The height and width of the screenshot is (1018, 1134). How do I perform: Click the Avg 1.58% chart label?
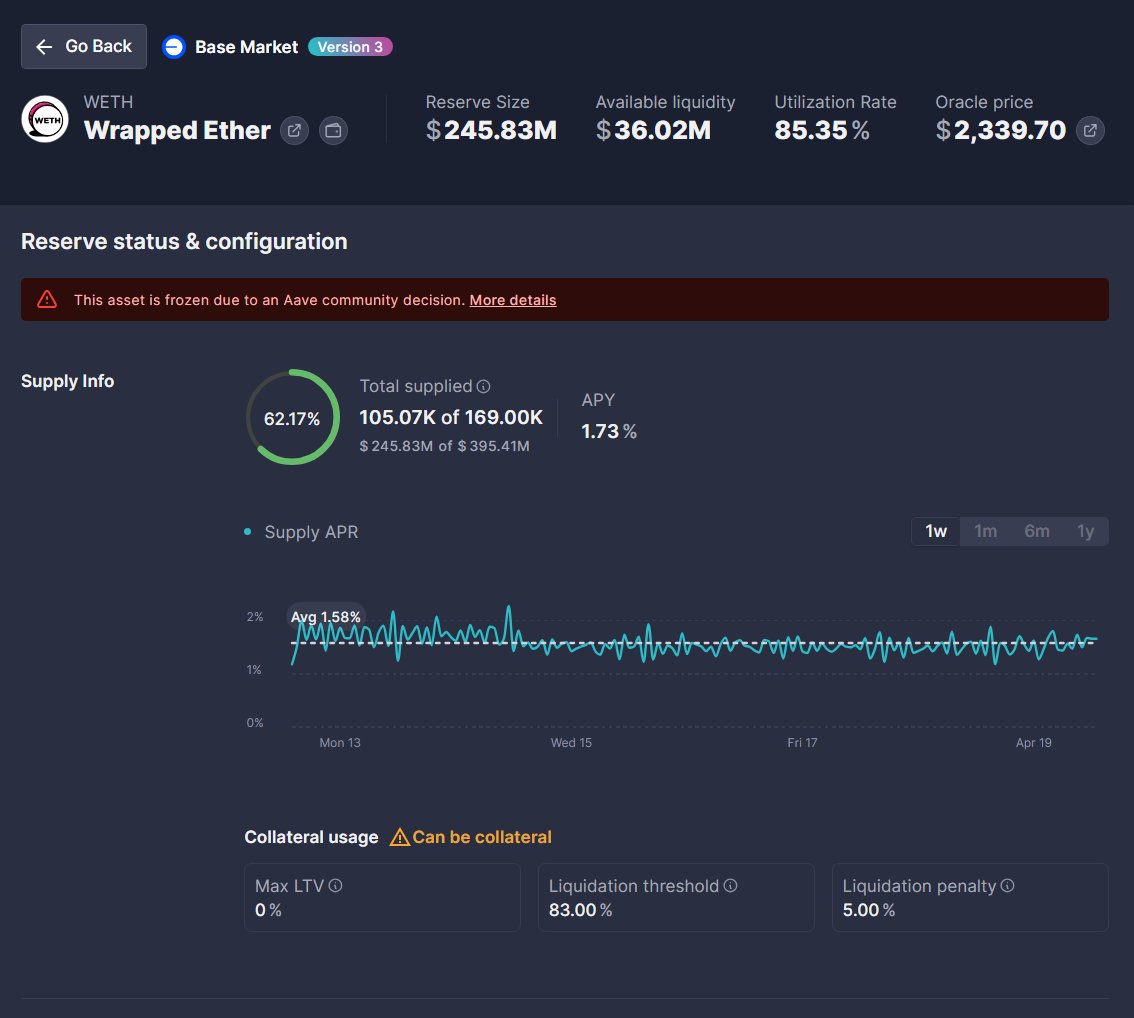click(325, 617)
